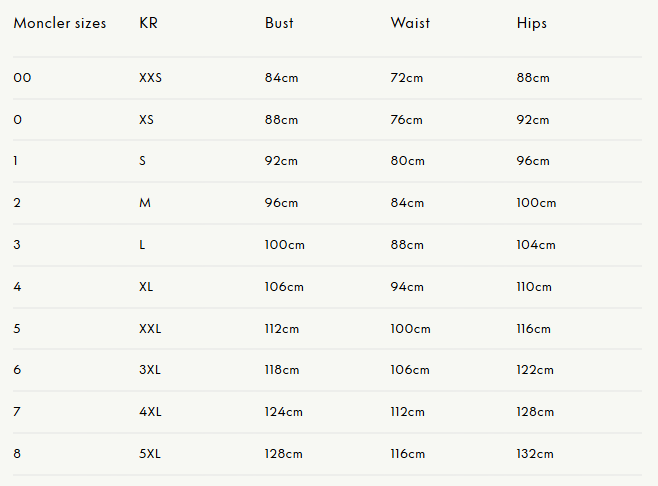Click the 94cm waist value
This screenshot has width=658, height=486.
pos(407,287)
